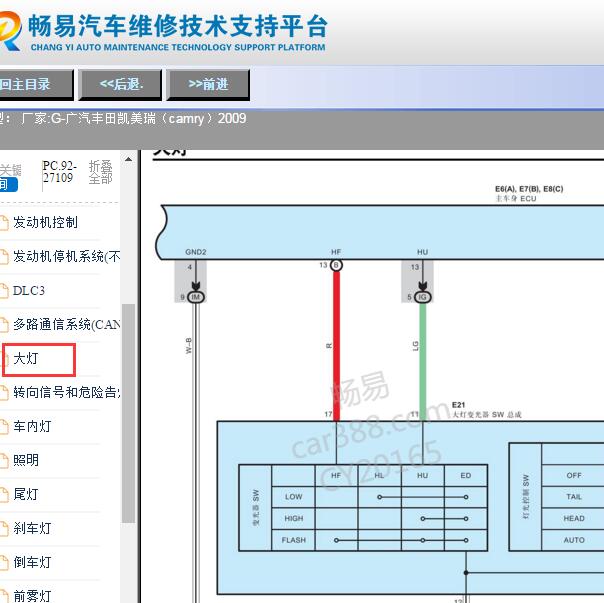Open the 照明 entry
604x603 pixels.
click(25, 460)
